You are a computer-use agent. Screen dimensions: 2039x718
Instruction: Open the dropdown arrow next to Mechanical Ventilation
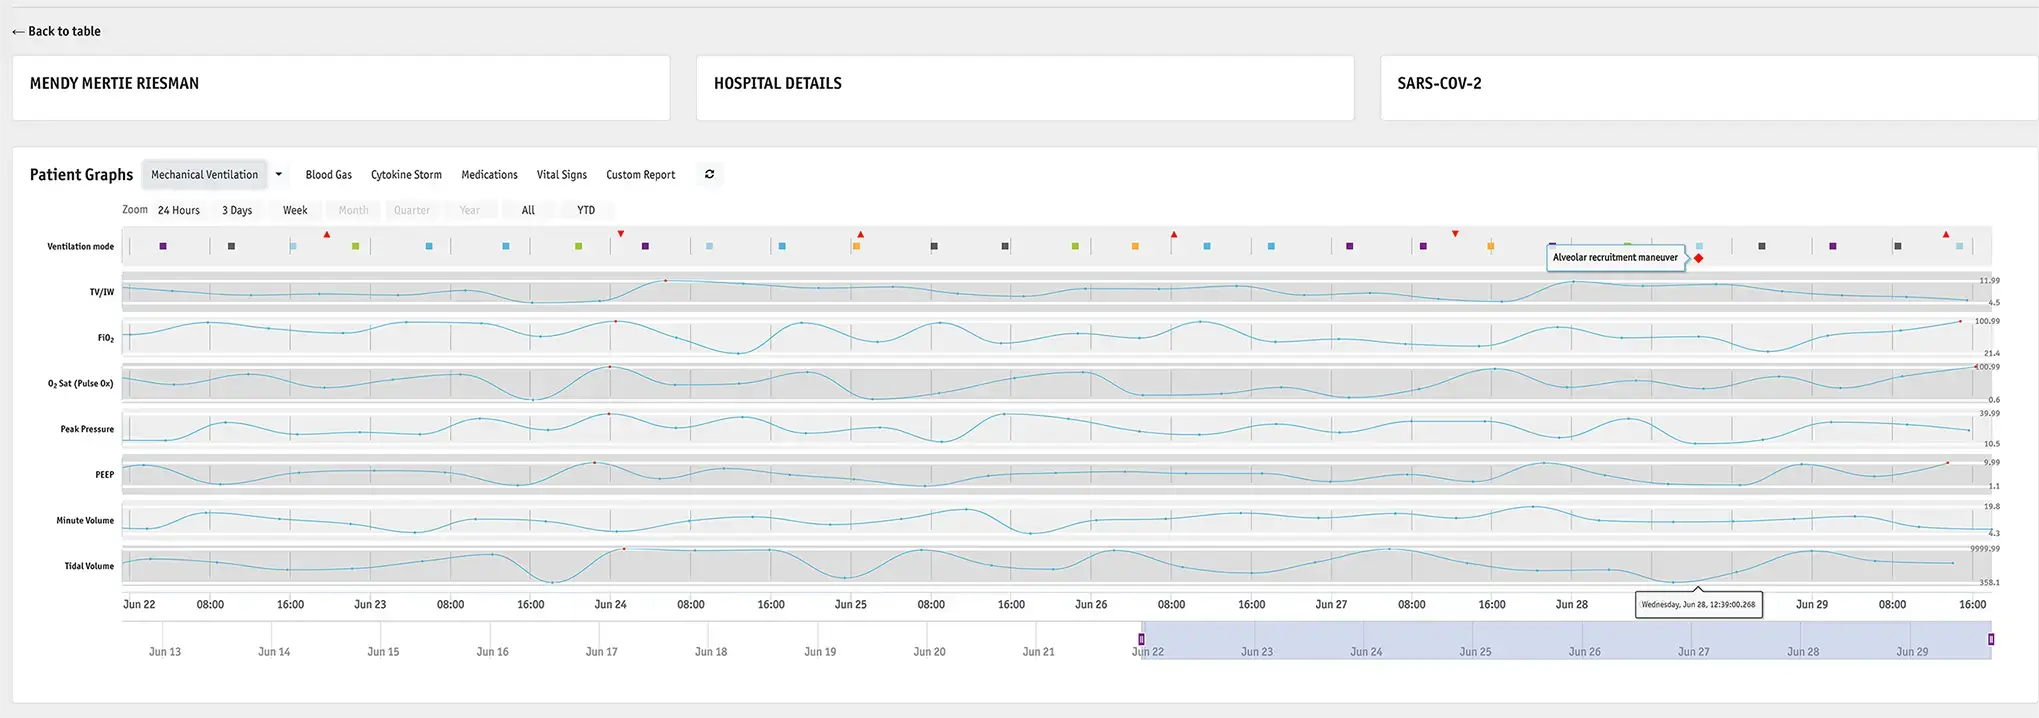279,175
